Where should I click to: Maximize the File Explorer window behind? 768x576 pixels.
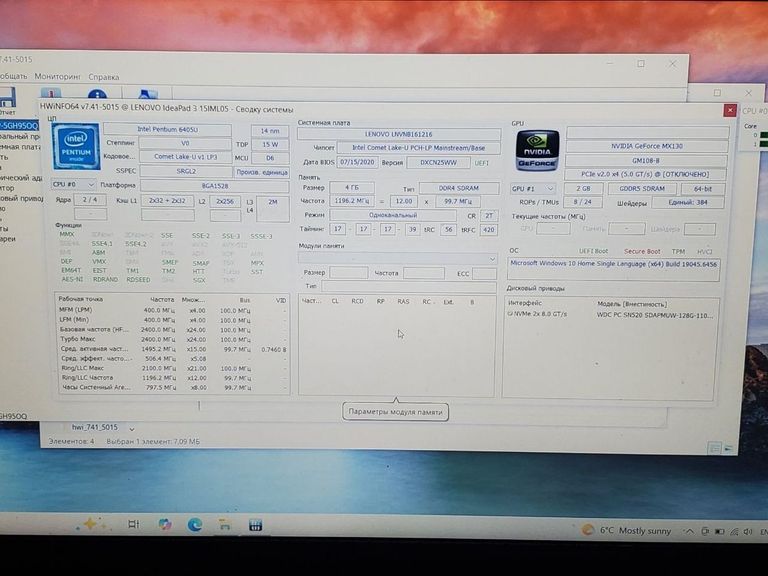point(717,93)
